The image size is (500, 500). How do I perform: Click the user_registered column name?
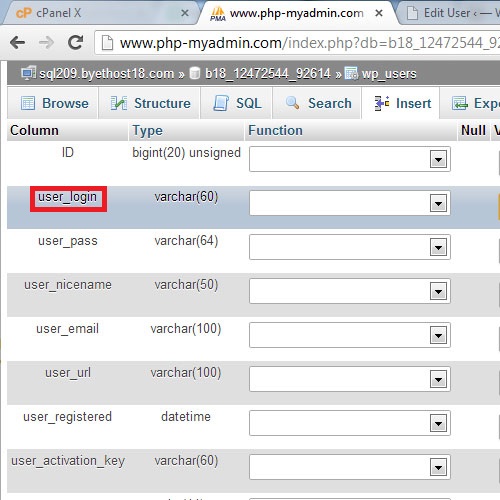point(68,417)
